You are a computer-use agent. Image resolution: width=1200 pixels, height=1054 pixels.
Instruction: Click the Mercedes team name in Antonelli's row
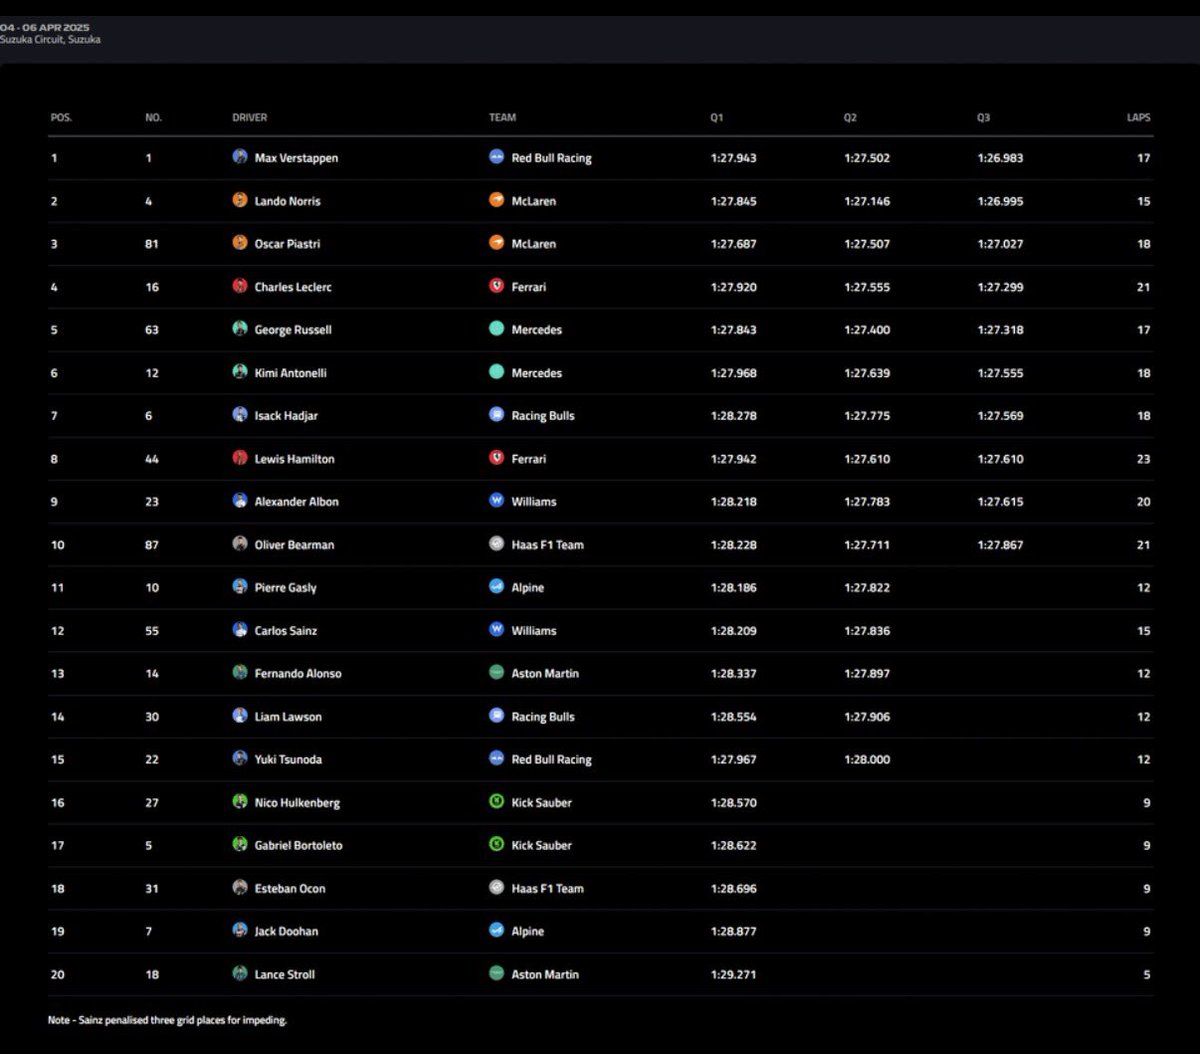tap(537, 373)
